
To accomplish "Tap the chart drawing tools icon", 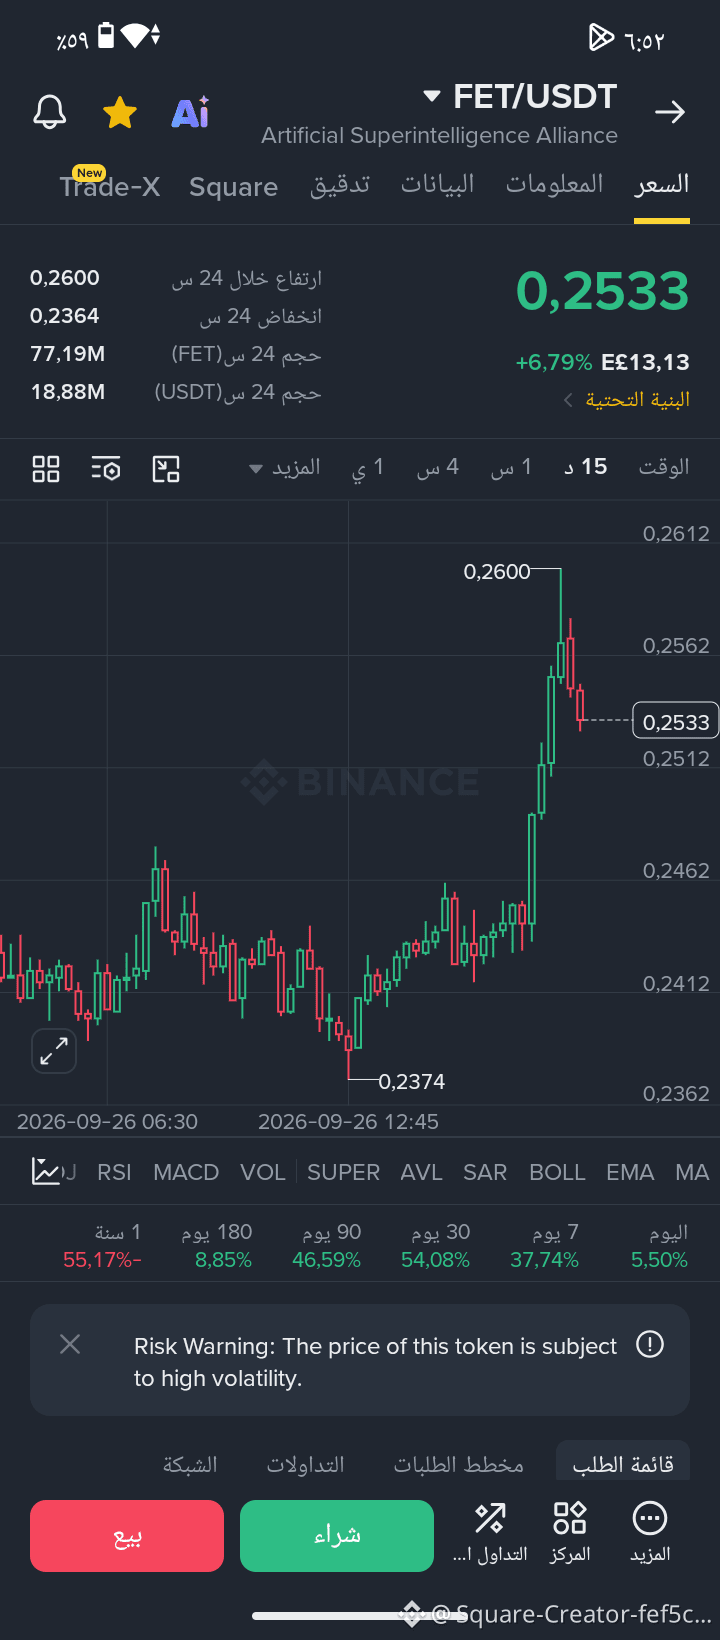I will (166, 468).
